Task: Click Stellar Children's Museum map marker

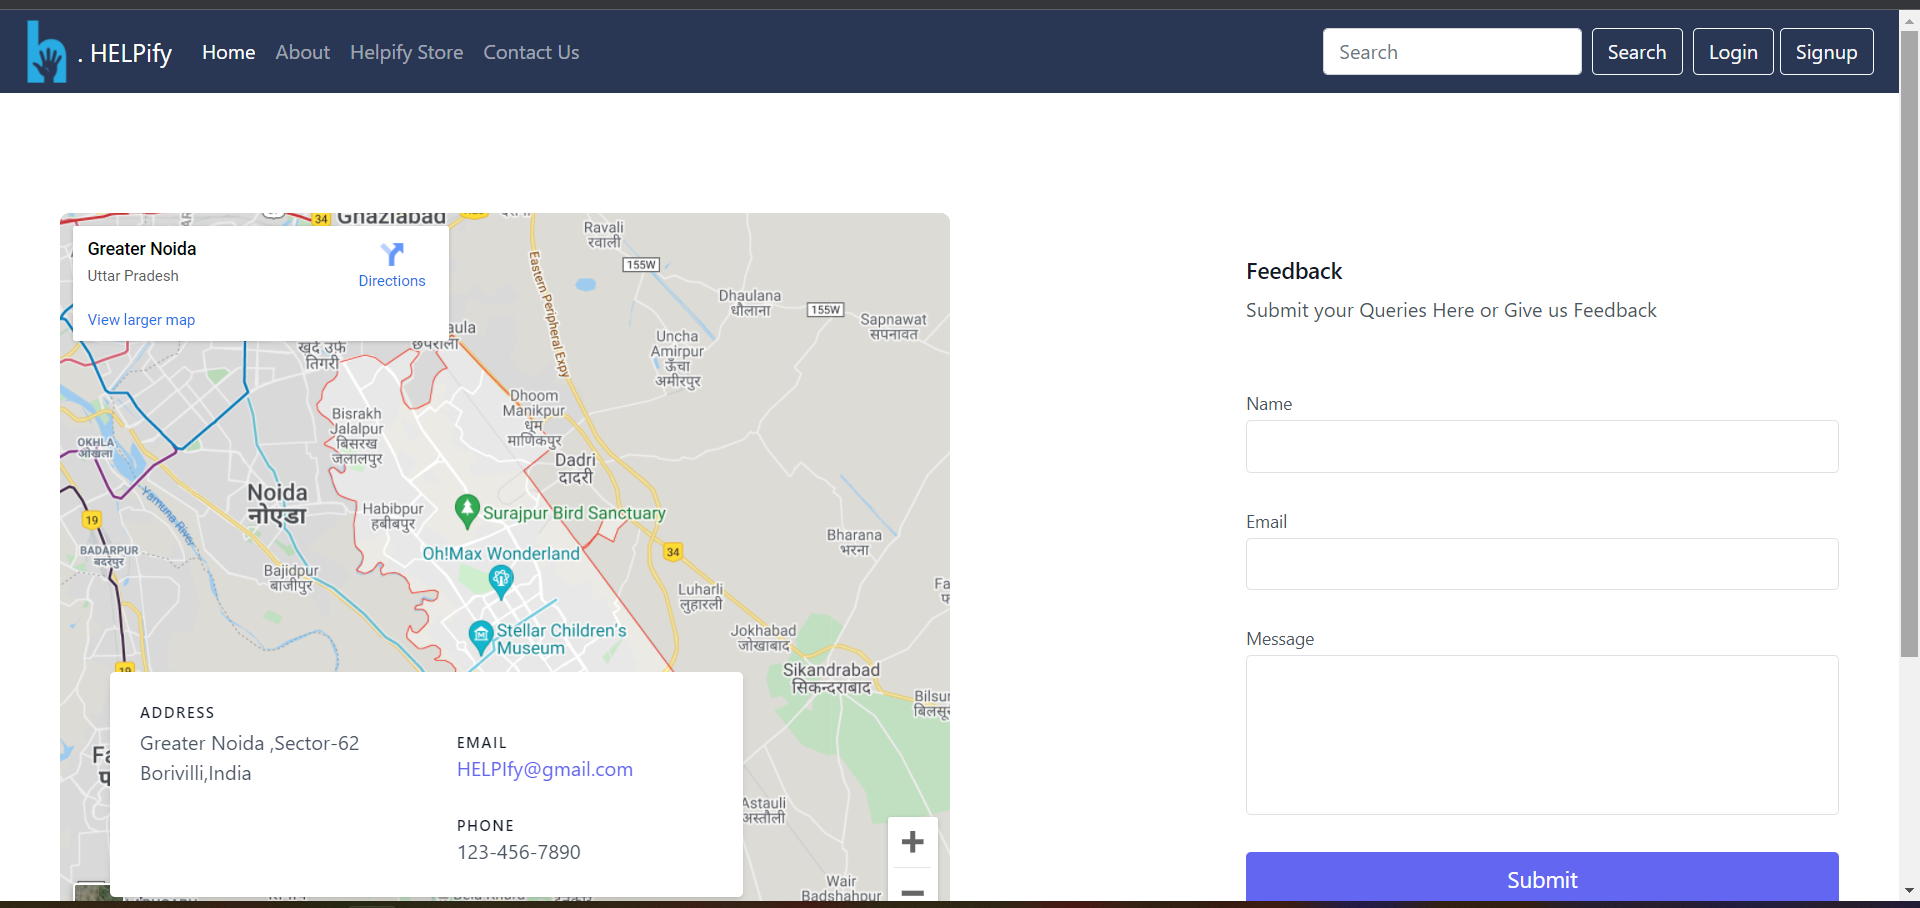Action: tap(481, 637)
